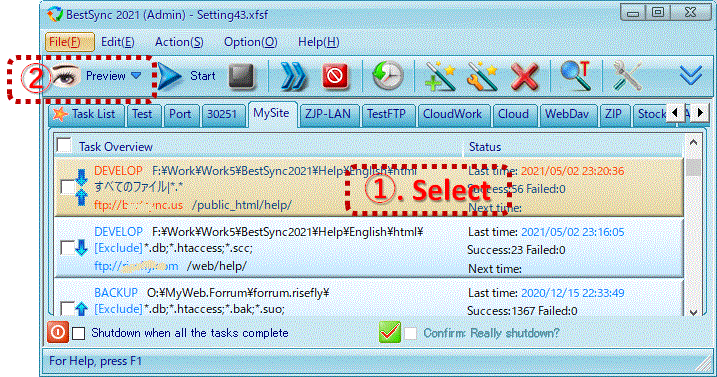The width and height of the screenshot is (717, 377).
Task: Click the edit-task wizard wand with wrench
Action: point(482,76)
